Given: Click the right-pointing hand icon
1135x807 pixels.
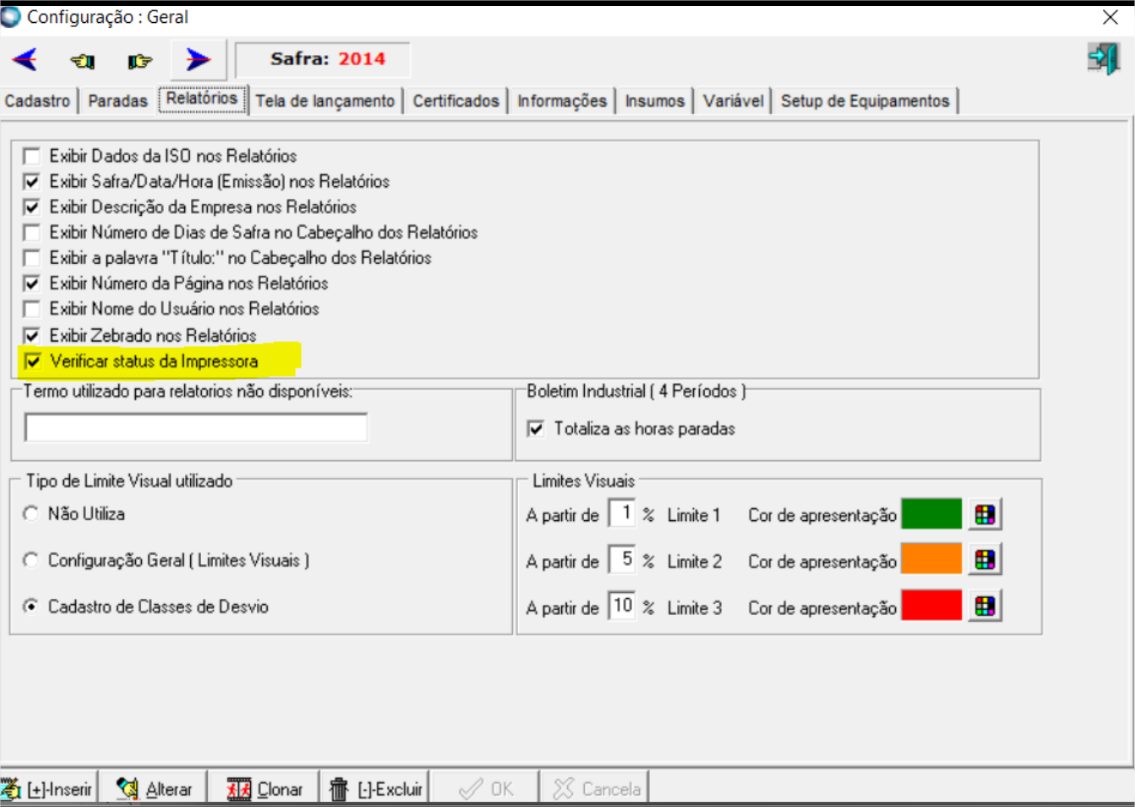Looking at the screenshot, I should (140, 61).
